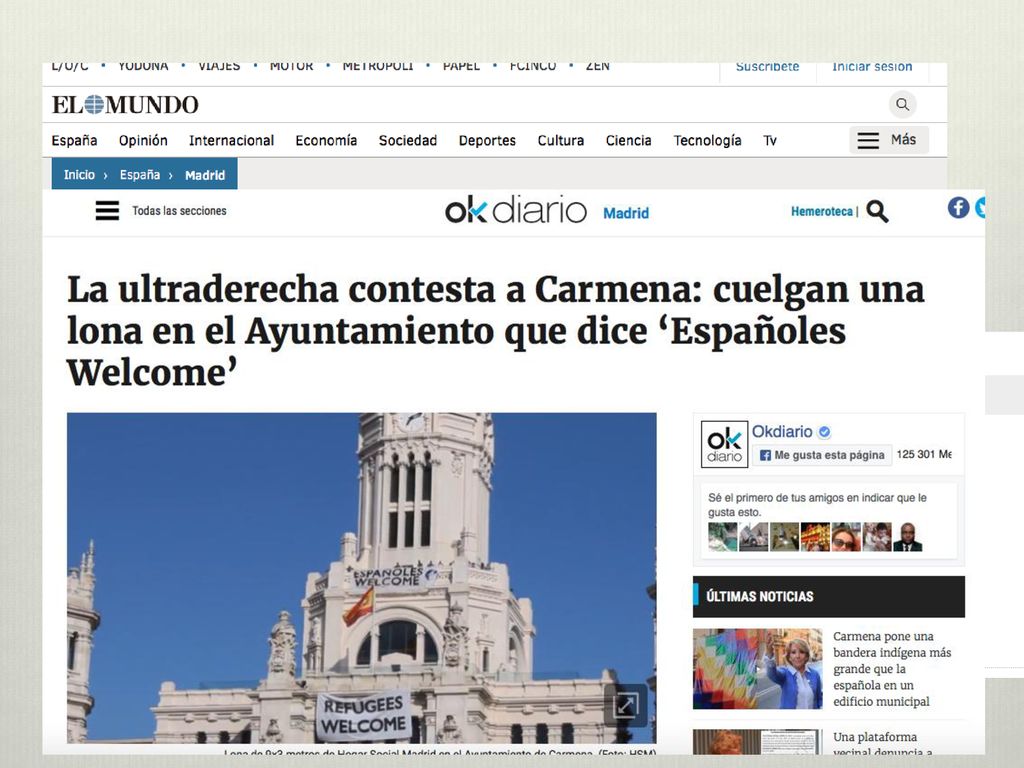The width and height of the screenshot is (1024, 768).
Task: Click the Ayuntamiento main article photo
Action: [x=362, y=577]
